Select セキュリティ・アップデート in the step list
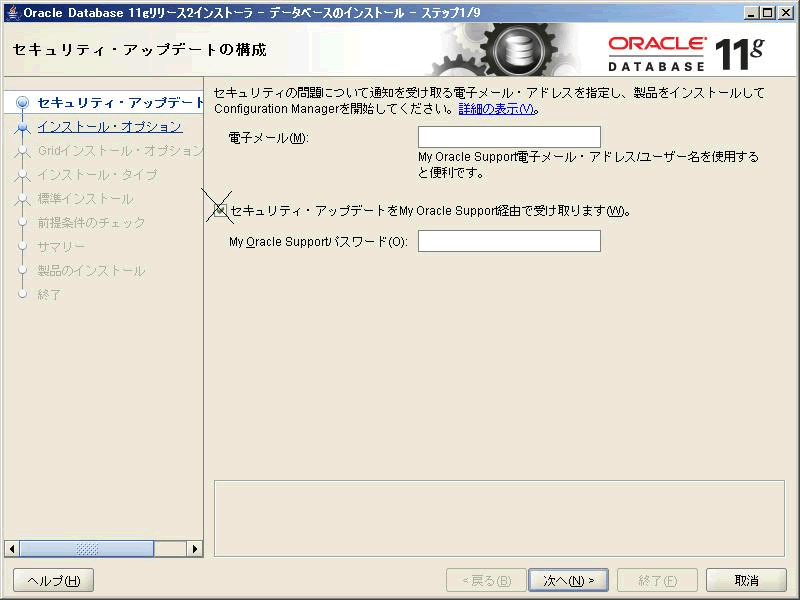Viewport: 800px width, 600px height. pyautogui.click(x=118, y=103)
